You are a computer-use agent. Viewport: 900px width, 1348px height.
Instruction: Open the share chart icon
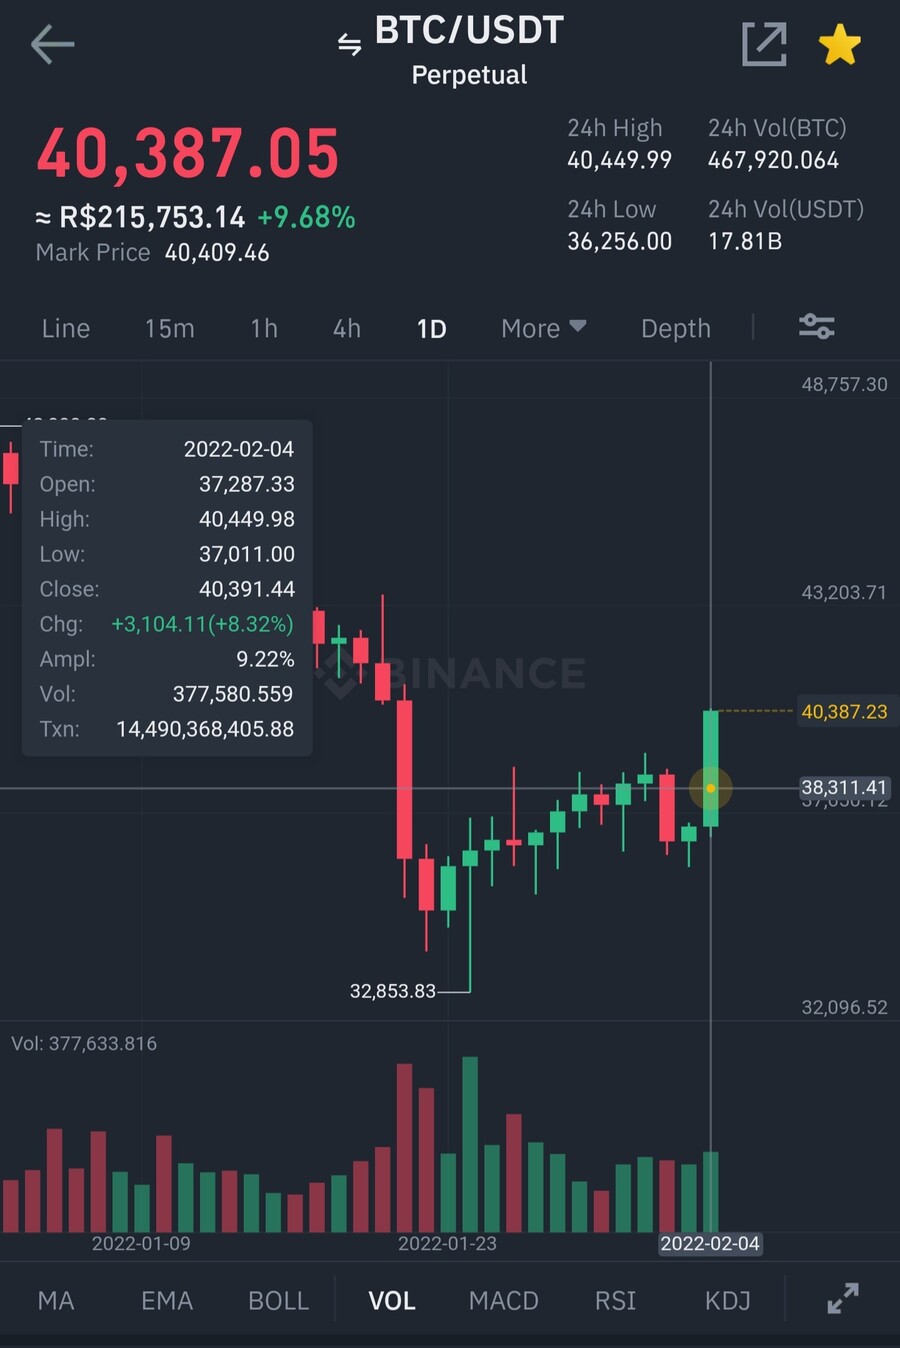coord(764,45)
